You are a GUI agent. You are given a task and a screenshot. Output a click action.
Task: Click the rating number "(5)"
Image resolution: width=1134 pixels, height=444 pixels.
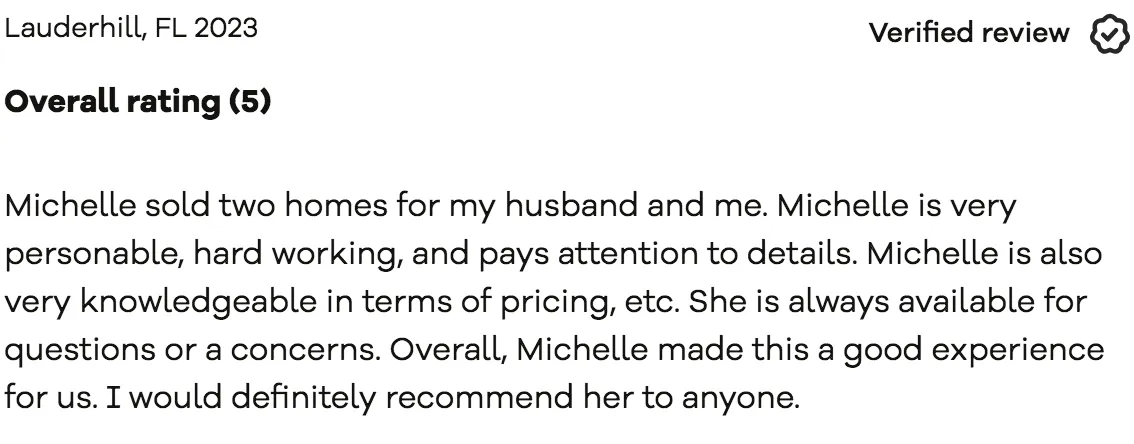[x=250, y=101]
